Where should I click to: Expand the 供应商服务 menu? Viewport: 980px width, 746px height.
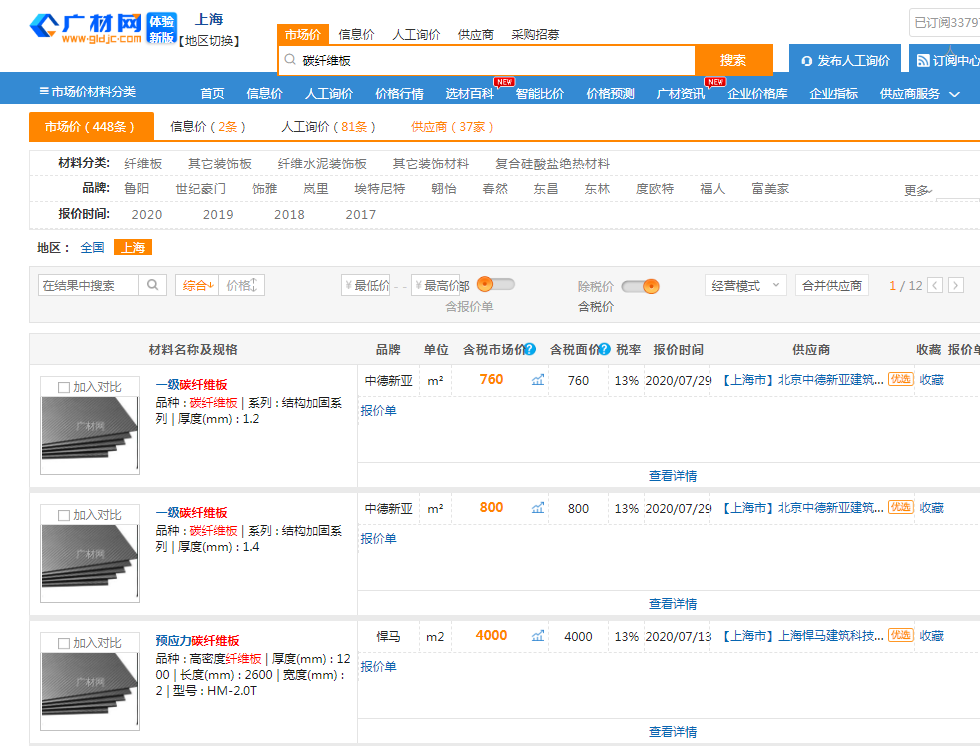[x=919, y=94]
